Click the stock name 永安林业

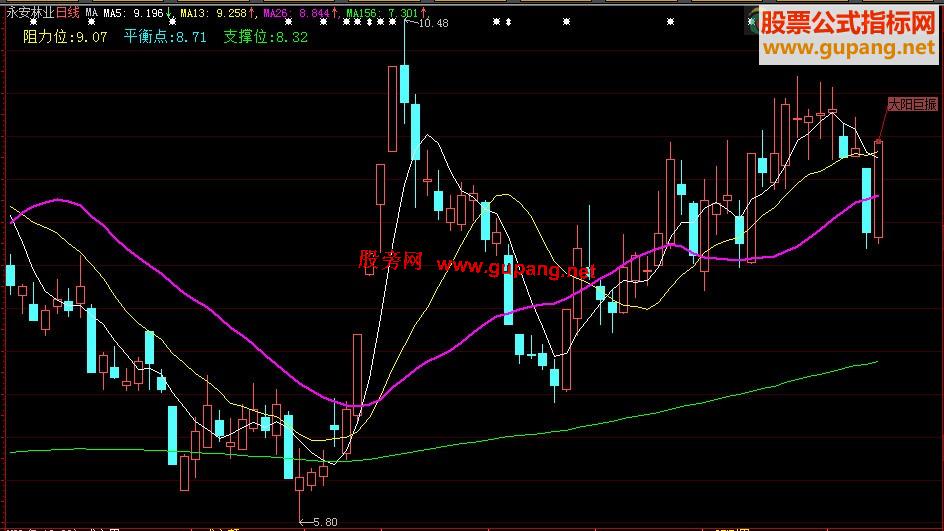[x=31, y=13]
